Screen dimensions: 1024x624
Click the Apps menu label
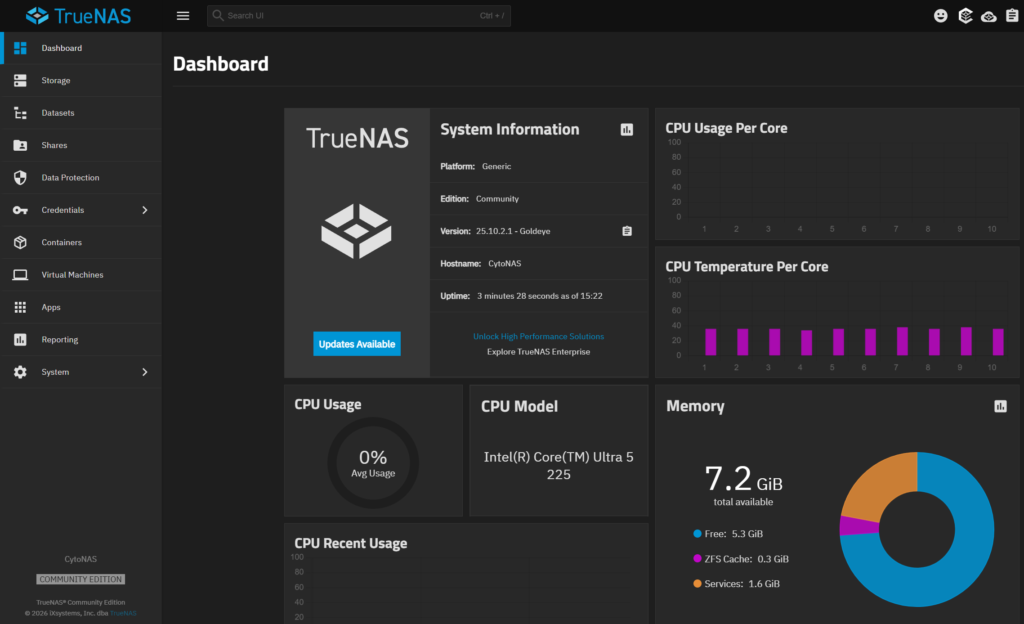click(51, 307)
